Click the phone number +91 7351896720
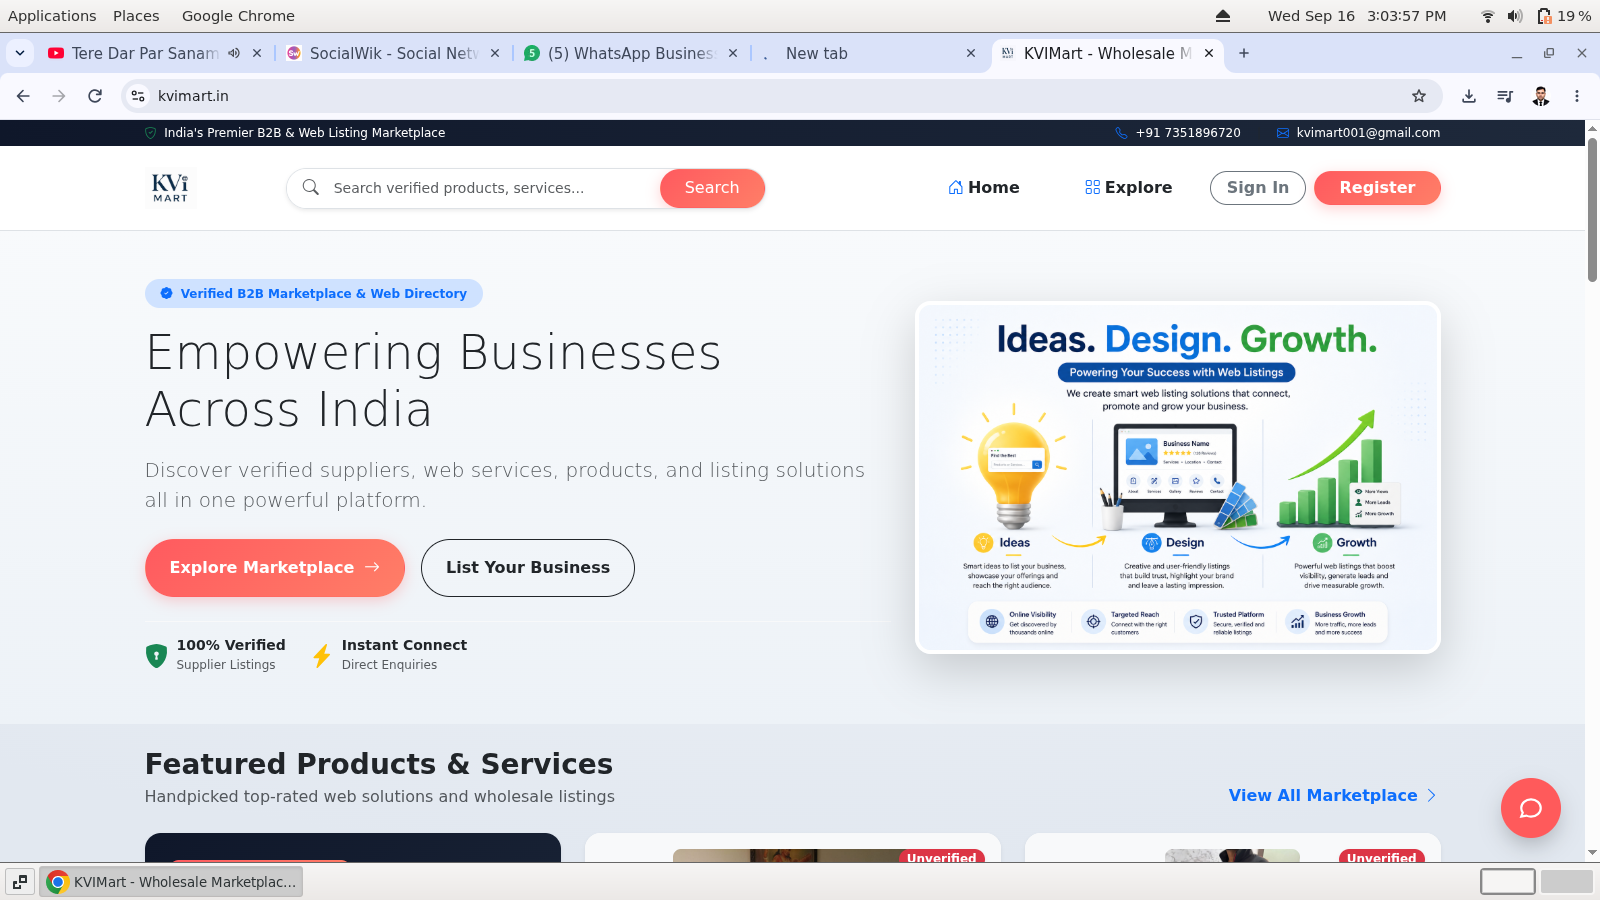 (x=1188, y=132)
